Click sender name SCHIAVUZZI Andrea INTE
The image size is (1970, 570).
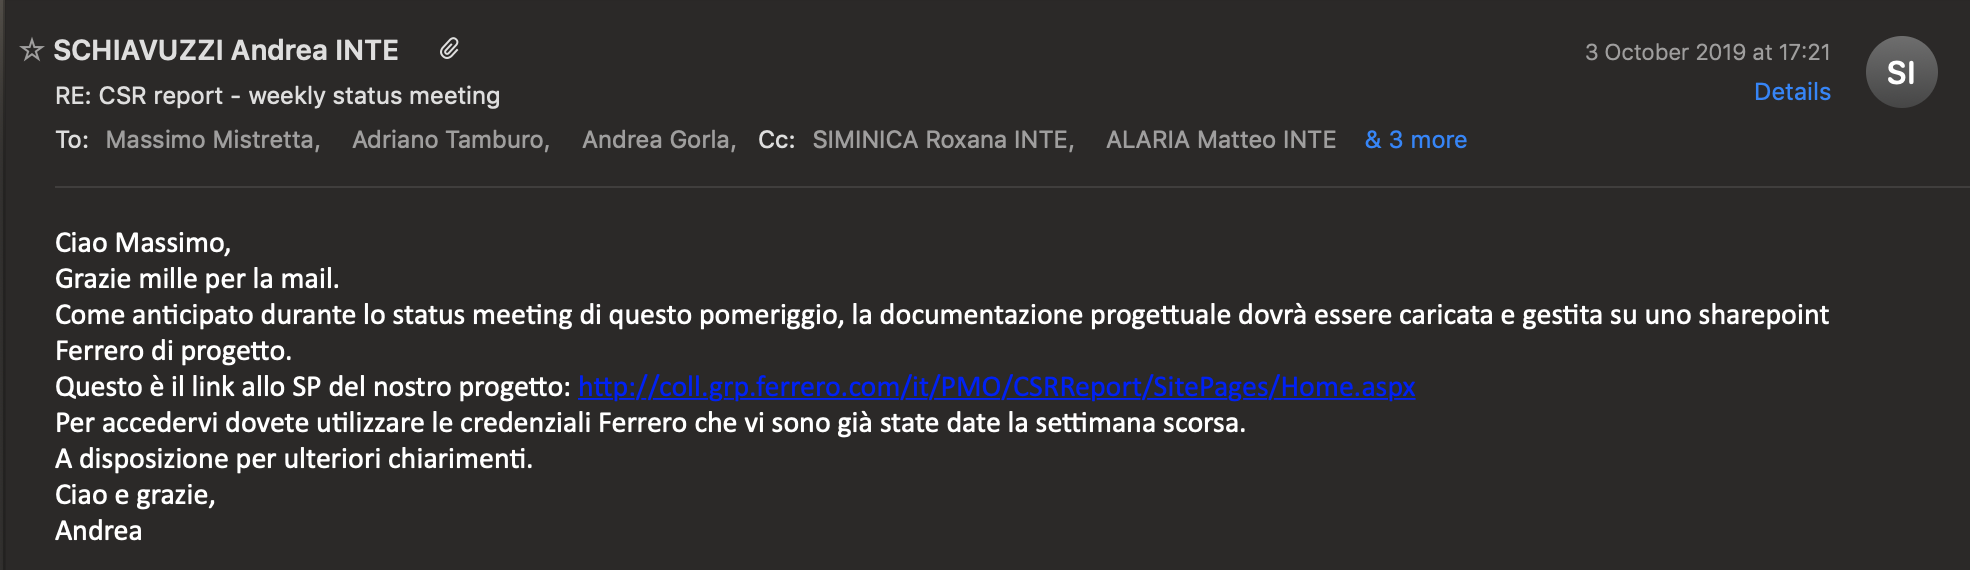[226, 50]
